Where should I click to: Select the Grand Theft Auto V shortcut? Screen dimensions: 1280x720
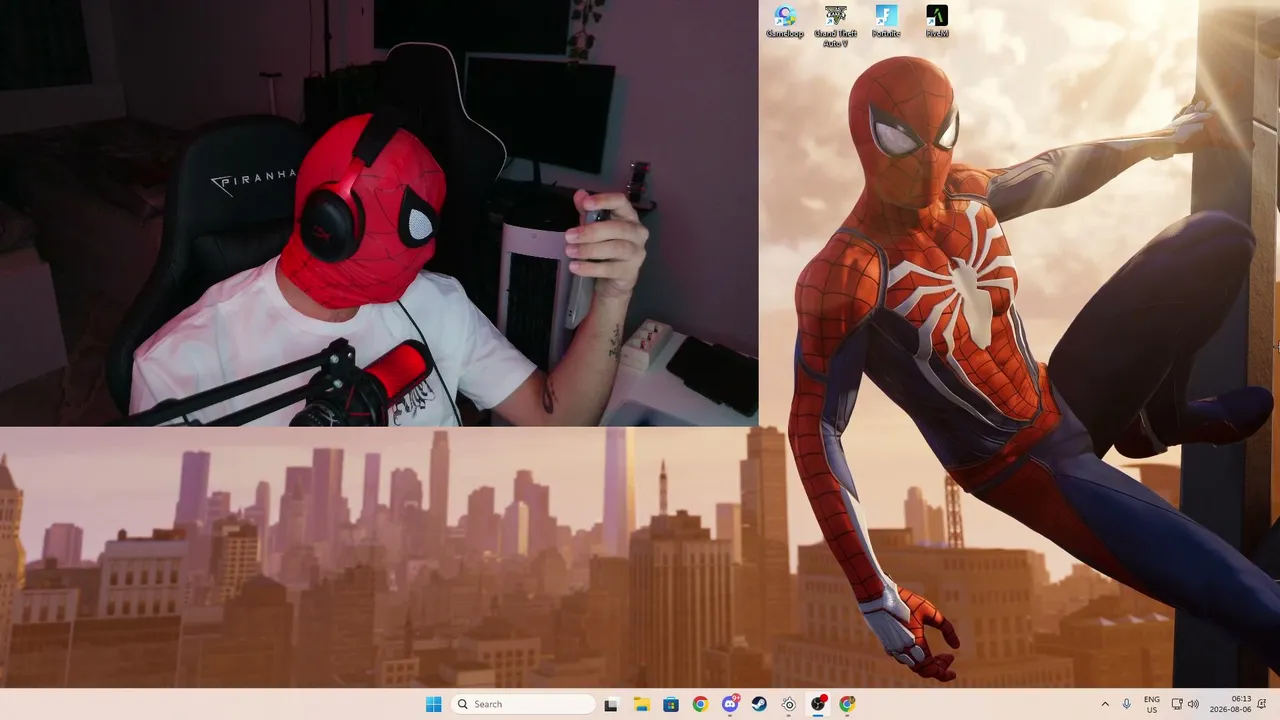pyautogui.click(x=835, y=25)
